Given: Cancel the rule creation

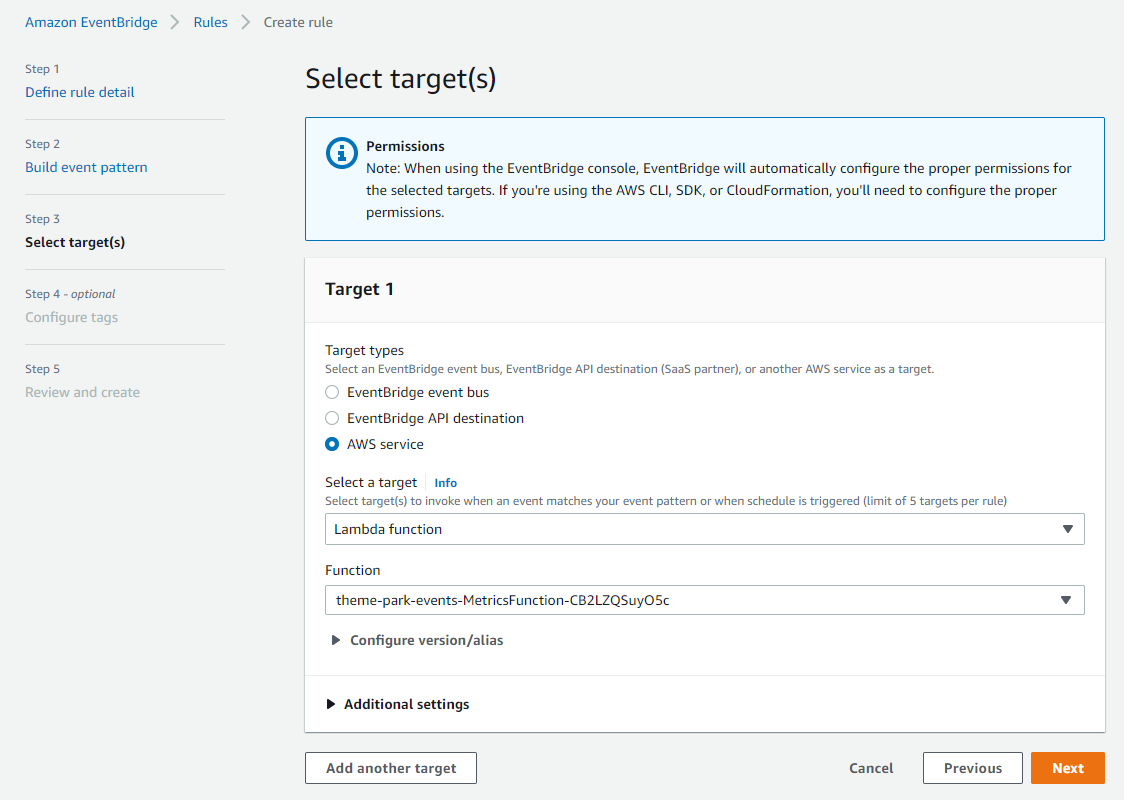Looking at the screenshot, I should point(871,768).
